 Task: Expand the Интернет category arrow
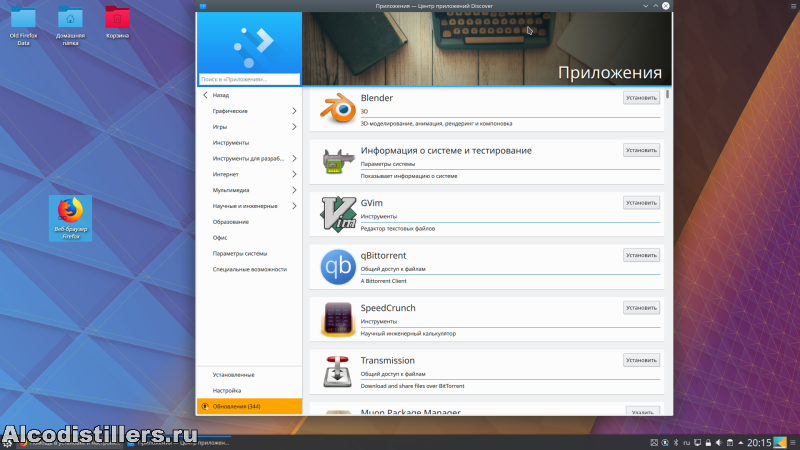pos(294,174)
